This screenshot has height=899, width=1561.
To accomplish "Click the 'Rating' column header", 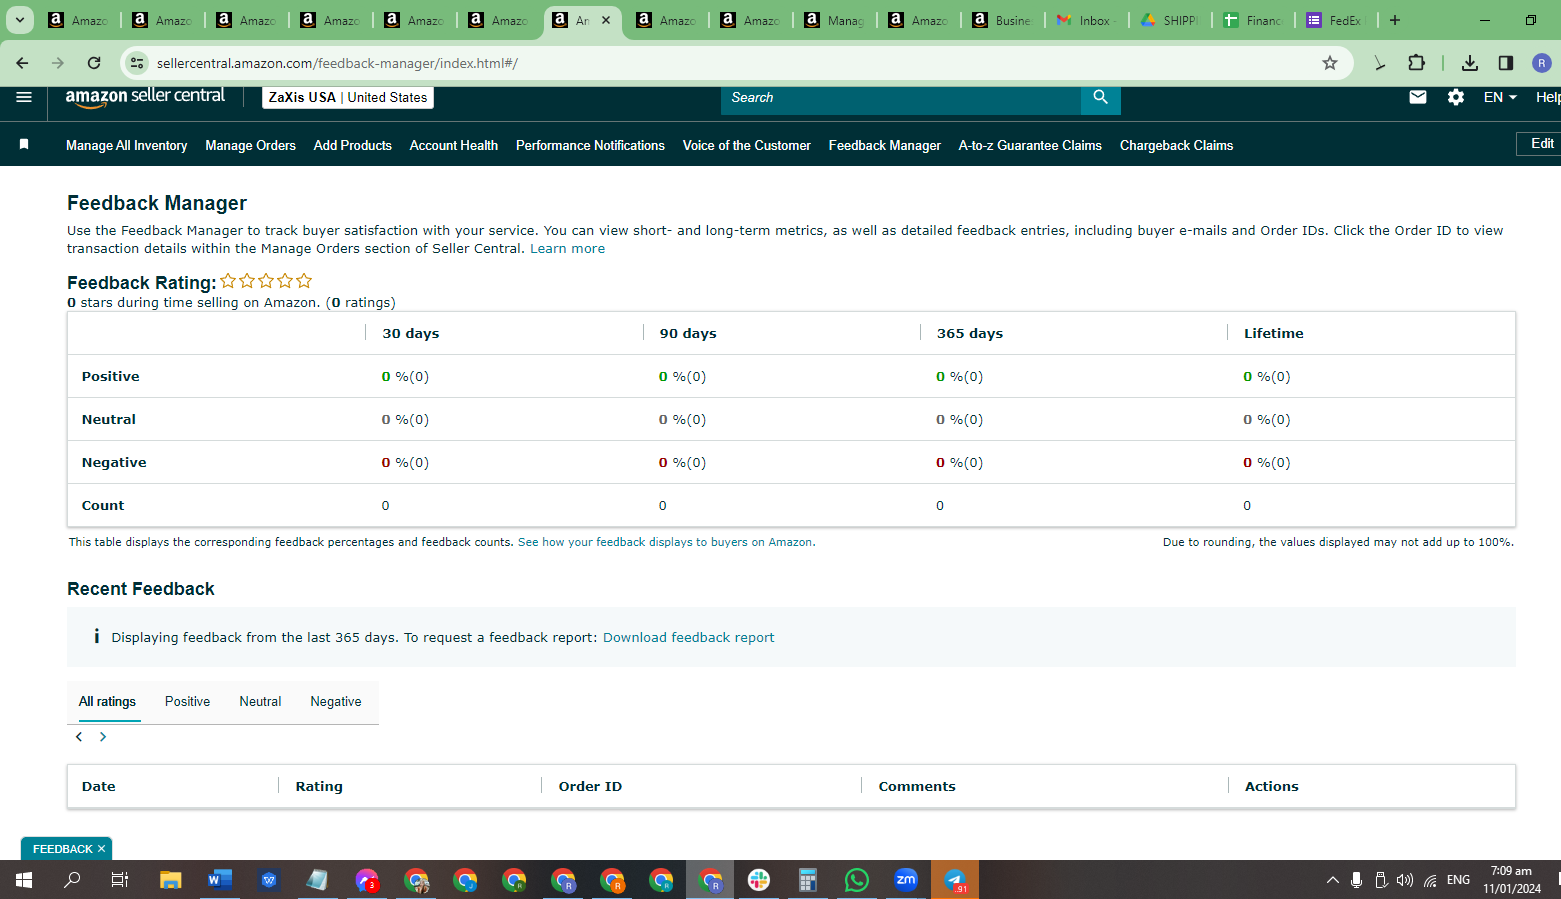I will pyautogui.click(x=319, y=787).
